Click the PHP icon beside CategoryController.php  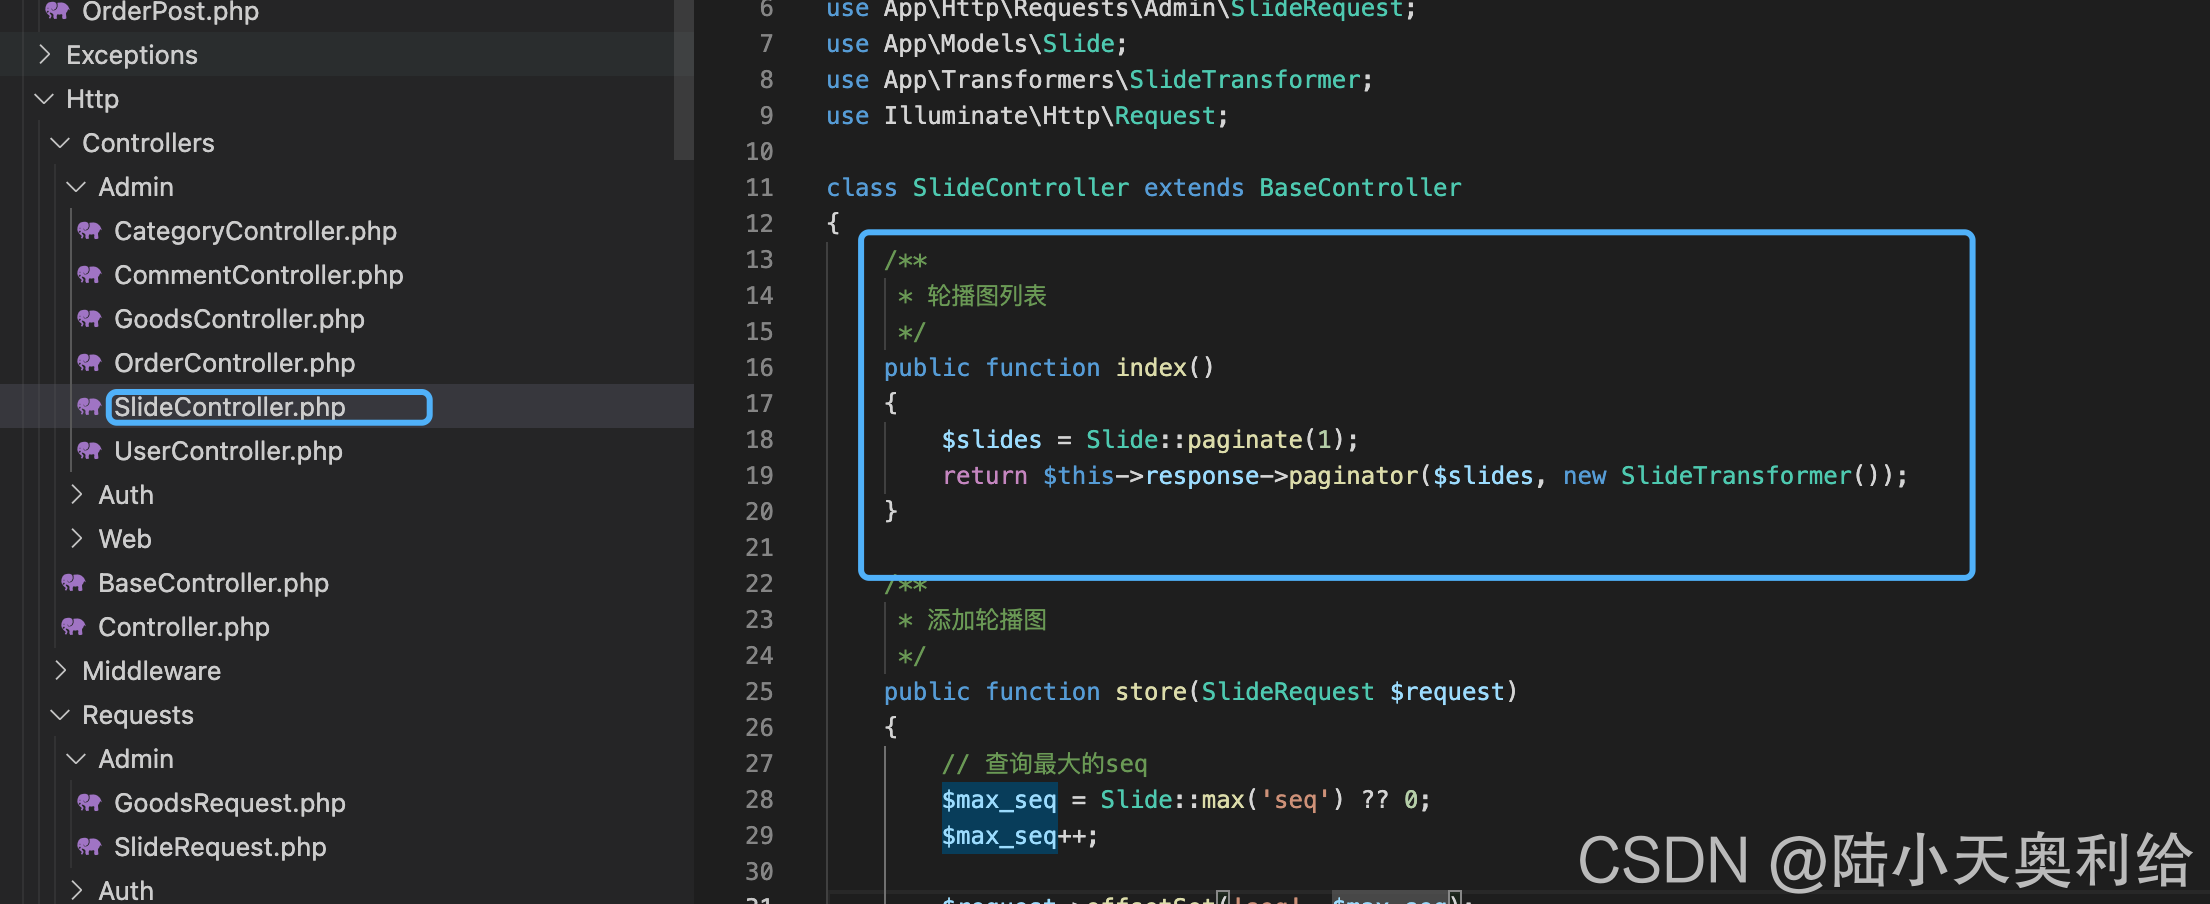pos(89,231)
